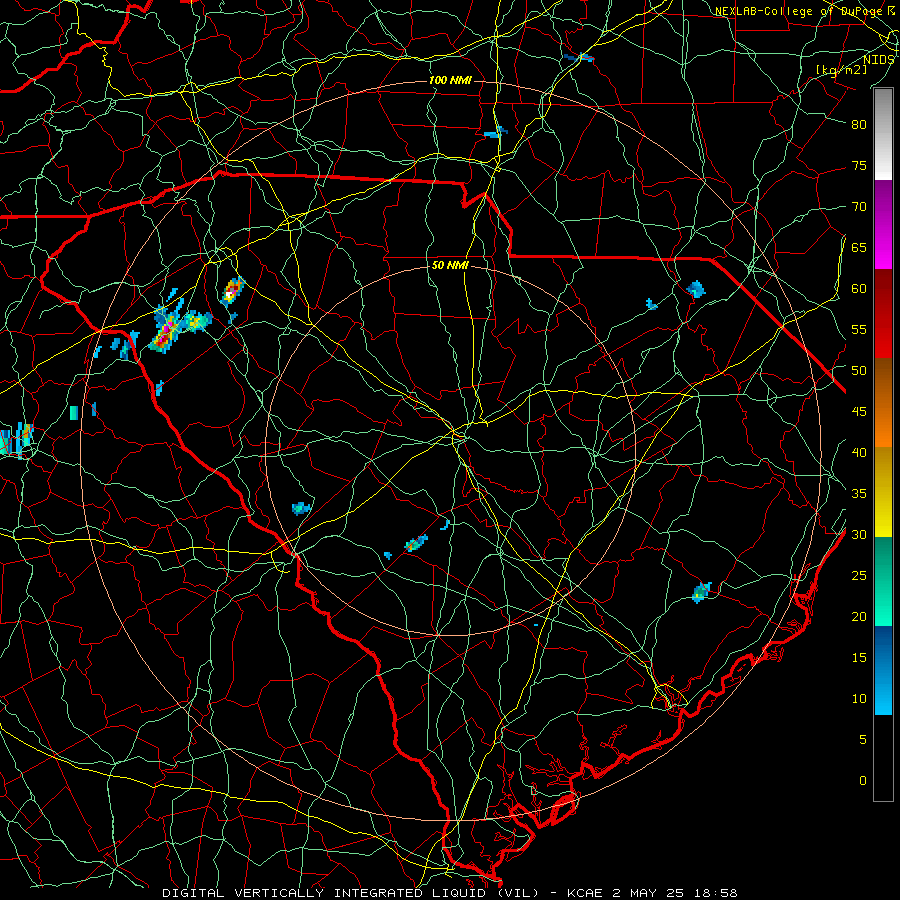Click the "35" value on the VIL scale
Viewport: 900px width, 900px height.
[x=859, y=494]
